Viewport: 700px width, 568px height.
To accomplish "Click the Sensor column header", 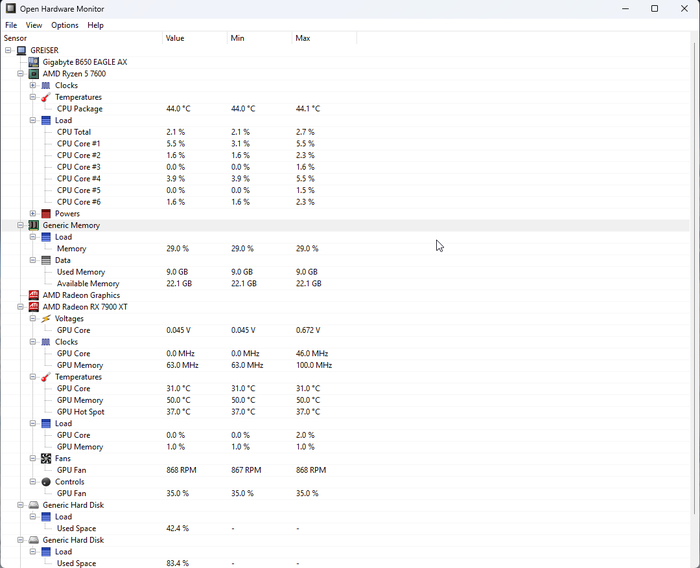I will [81, 38].
